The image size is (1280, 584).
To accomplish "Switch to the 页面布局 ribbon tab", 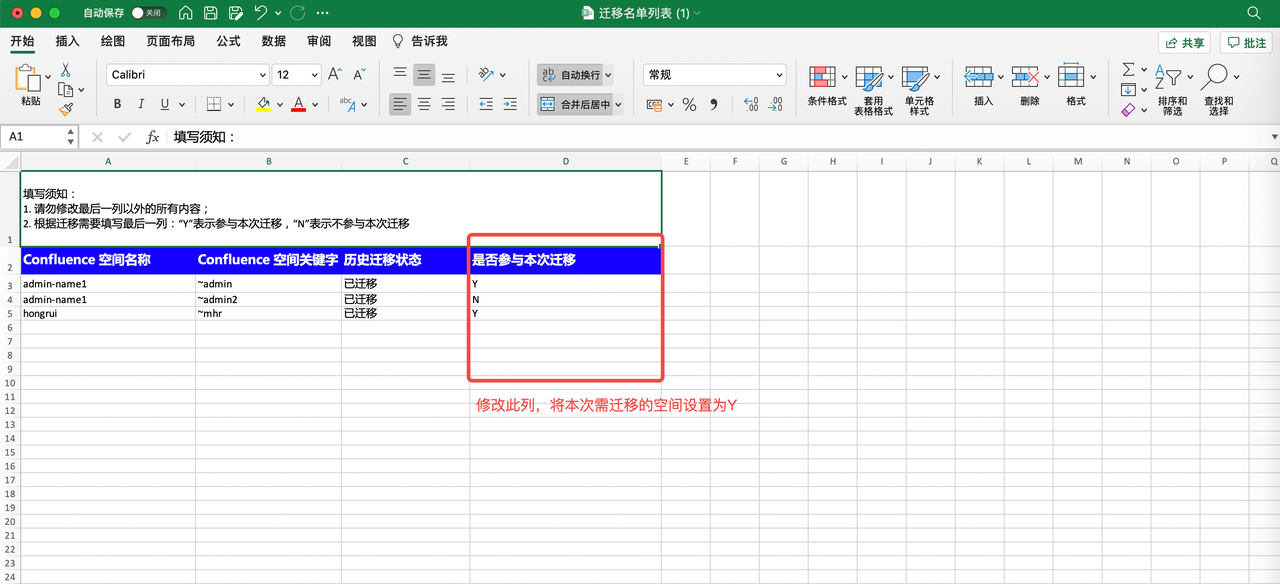I will (x=170, y=41).
